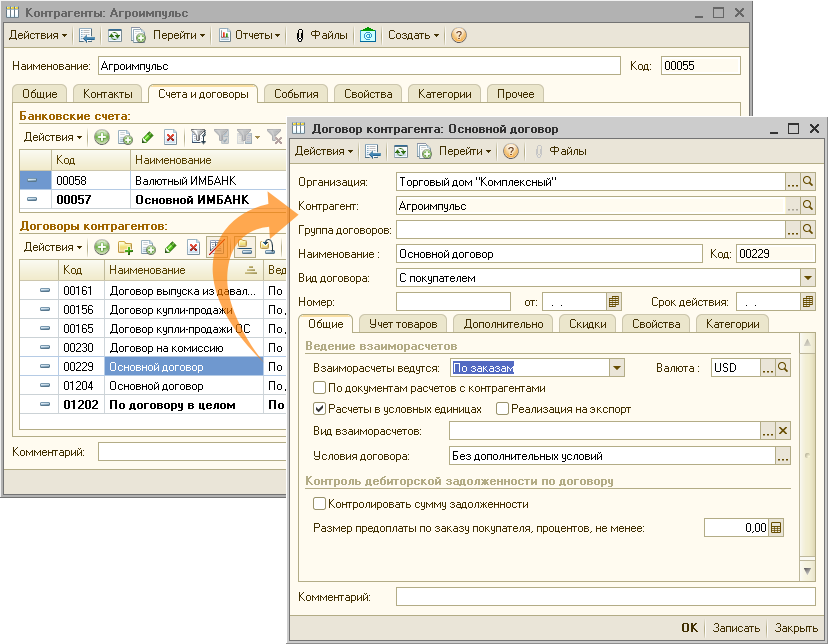Switch to Контакты tab
Screen dimensions: 828x644
(108, 94)
